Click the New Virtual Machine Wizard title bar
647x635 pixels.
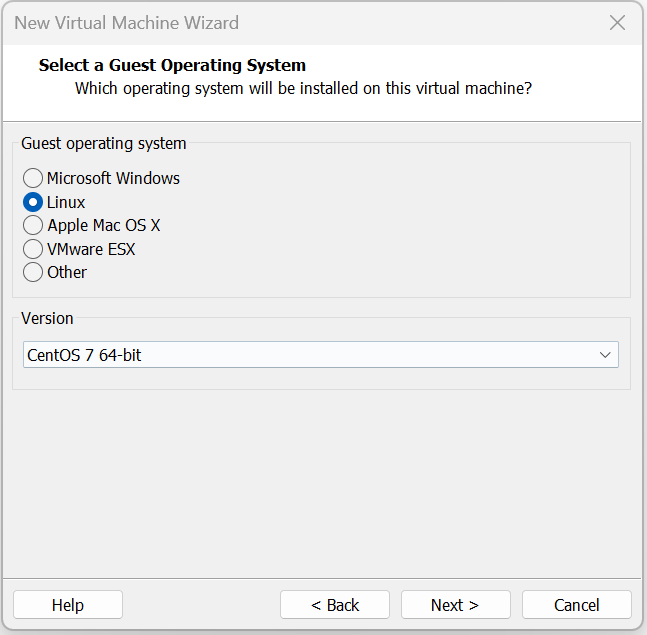tap(300, 22)
